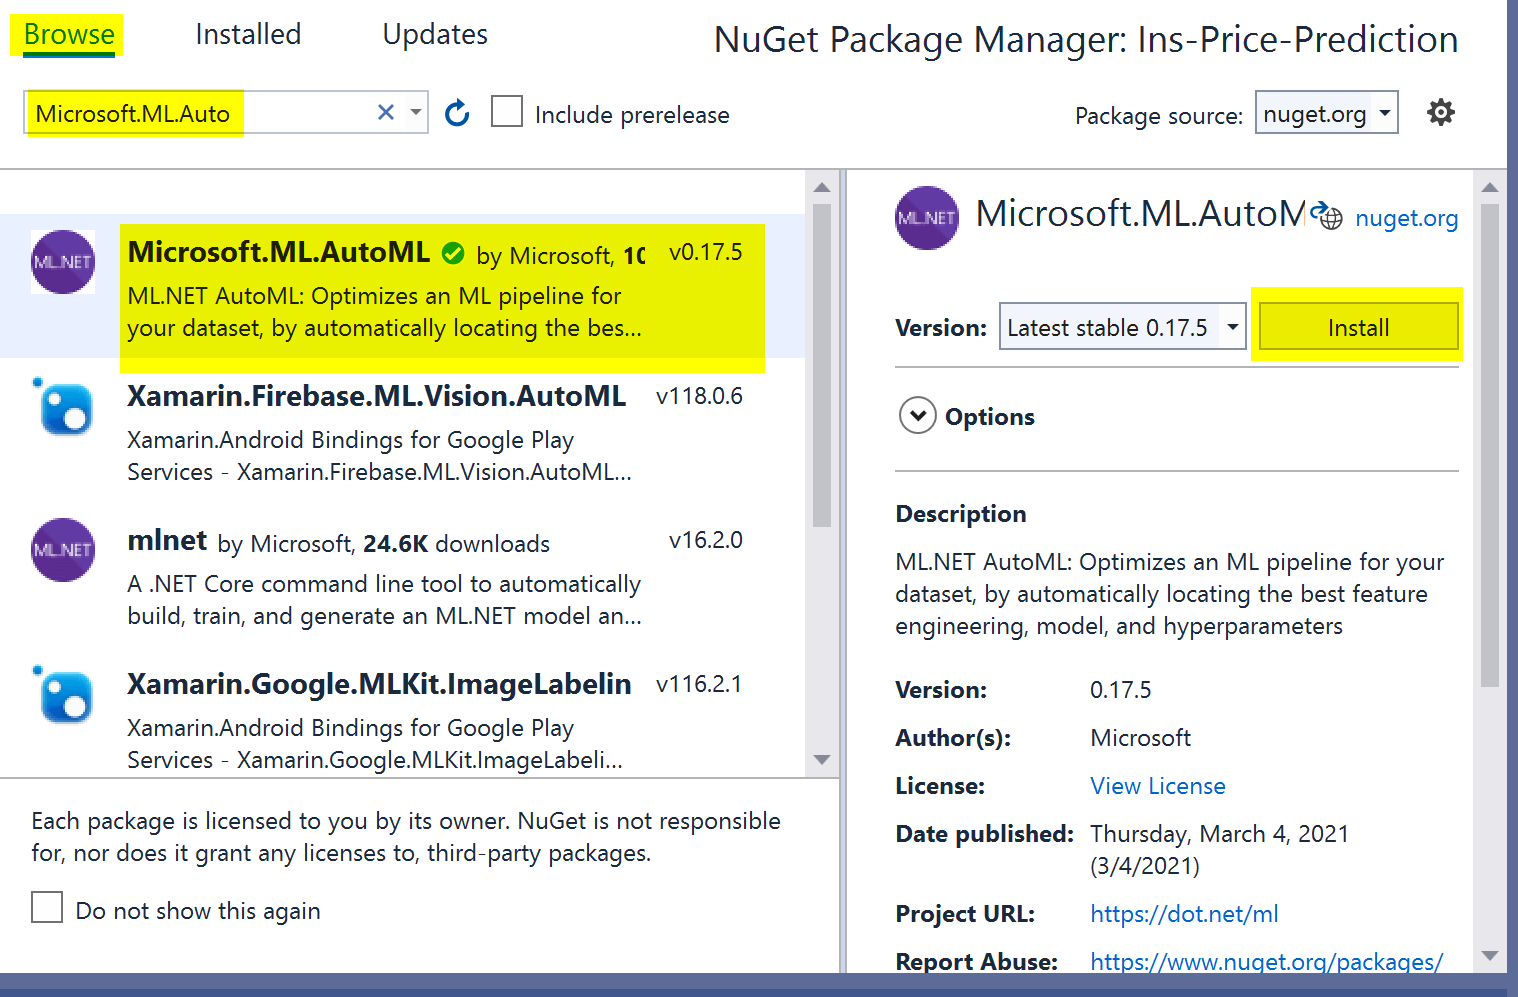Click the mlnet package purple icon
1518x997 pixels.
[63, 550]
